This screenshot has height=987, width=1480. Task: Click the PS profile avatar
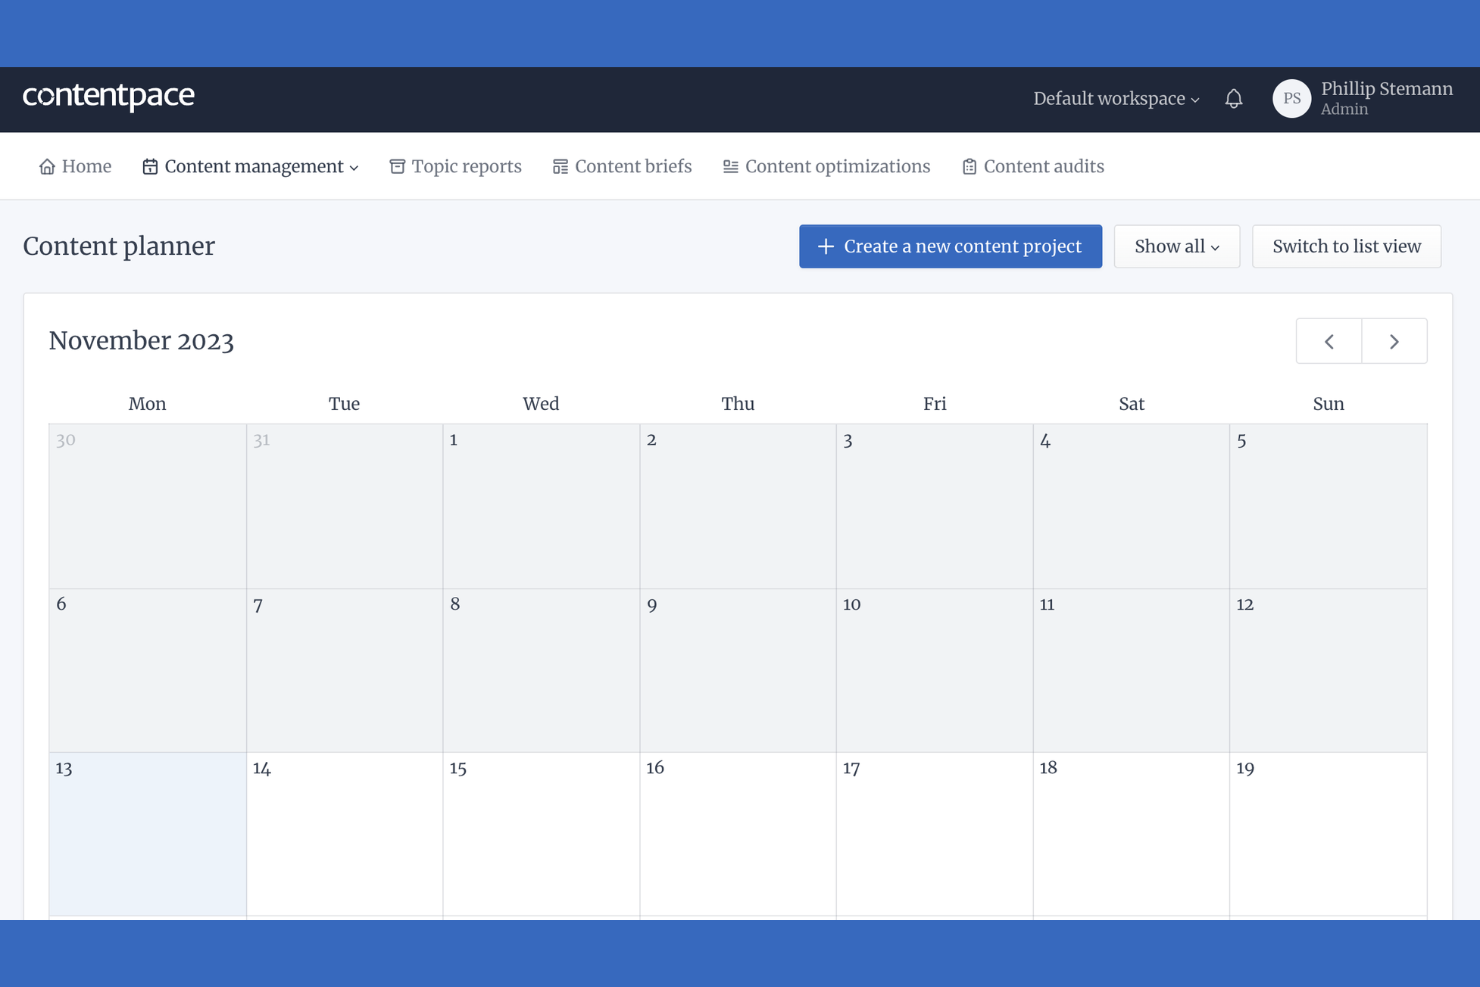[x=1291, y=98]
